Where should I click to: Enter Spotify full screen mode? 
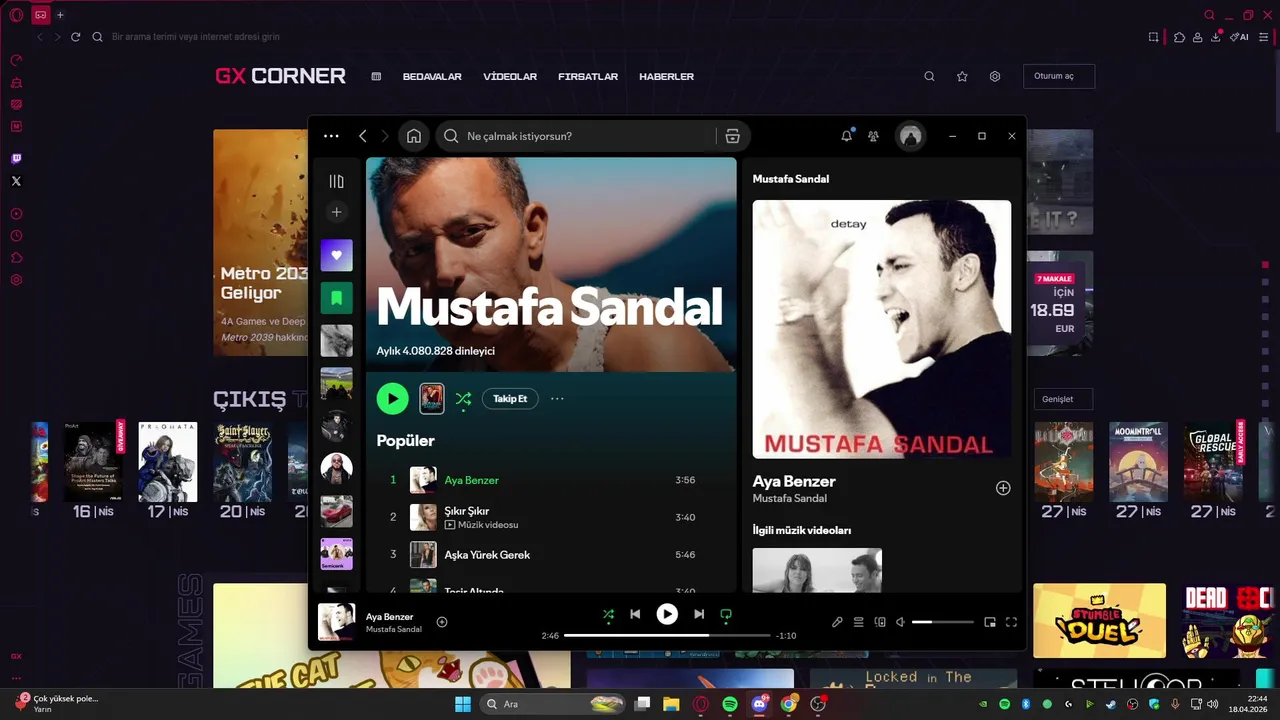click(1011, 622)
